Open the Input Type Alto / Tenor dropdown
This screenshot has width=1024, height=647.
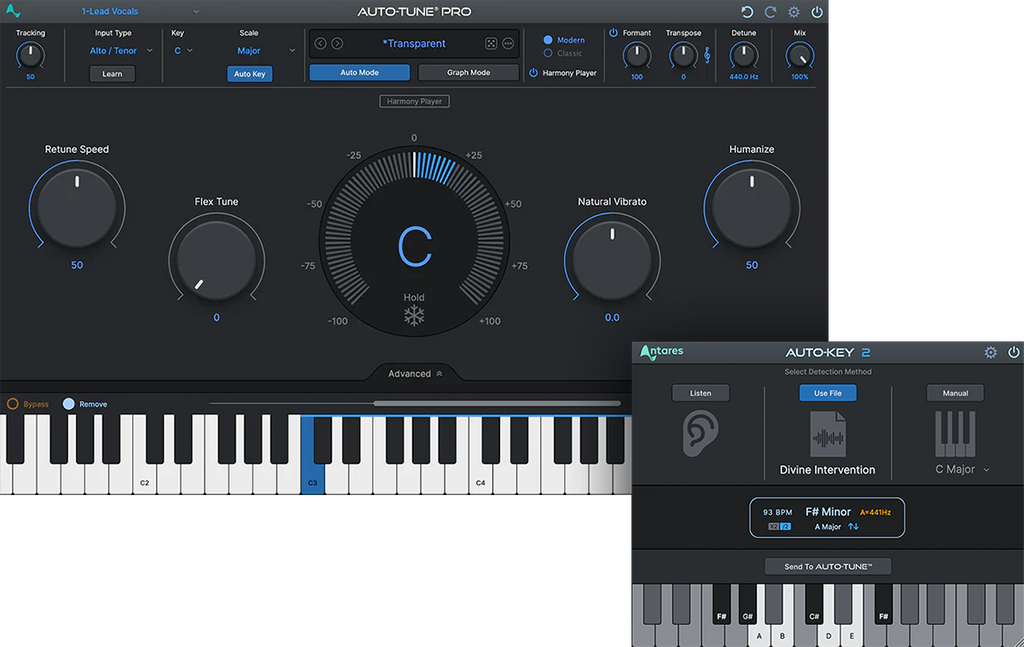coord(121,50)
